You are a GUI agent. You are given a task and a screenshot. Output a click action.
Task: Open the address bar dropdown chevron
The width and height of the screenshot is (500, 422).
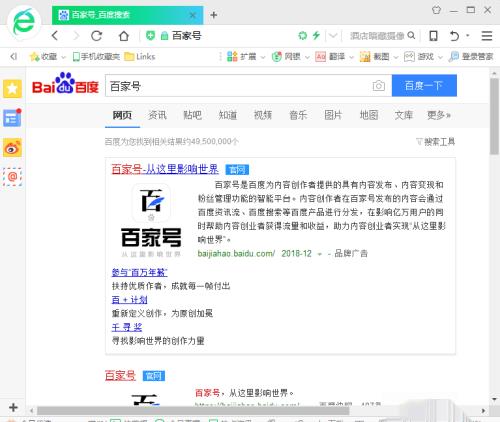pos(333,36)
